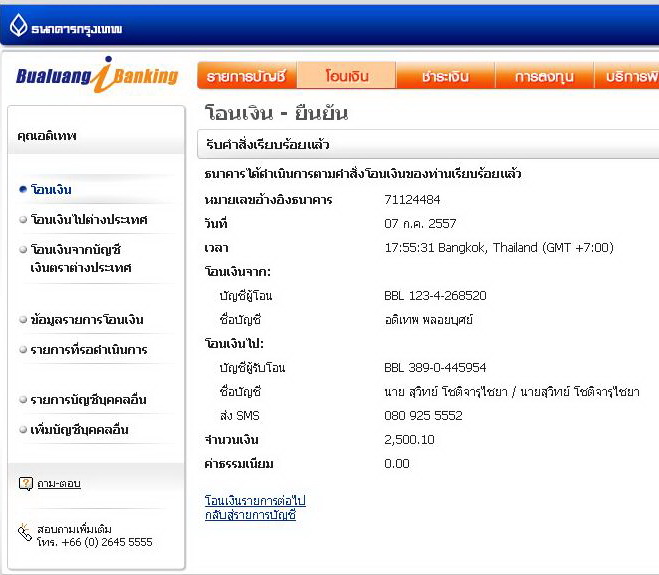Screen dimensions: 659x575
Task: Click the fee value 0.00
Action: [397, 464]
